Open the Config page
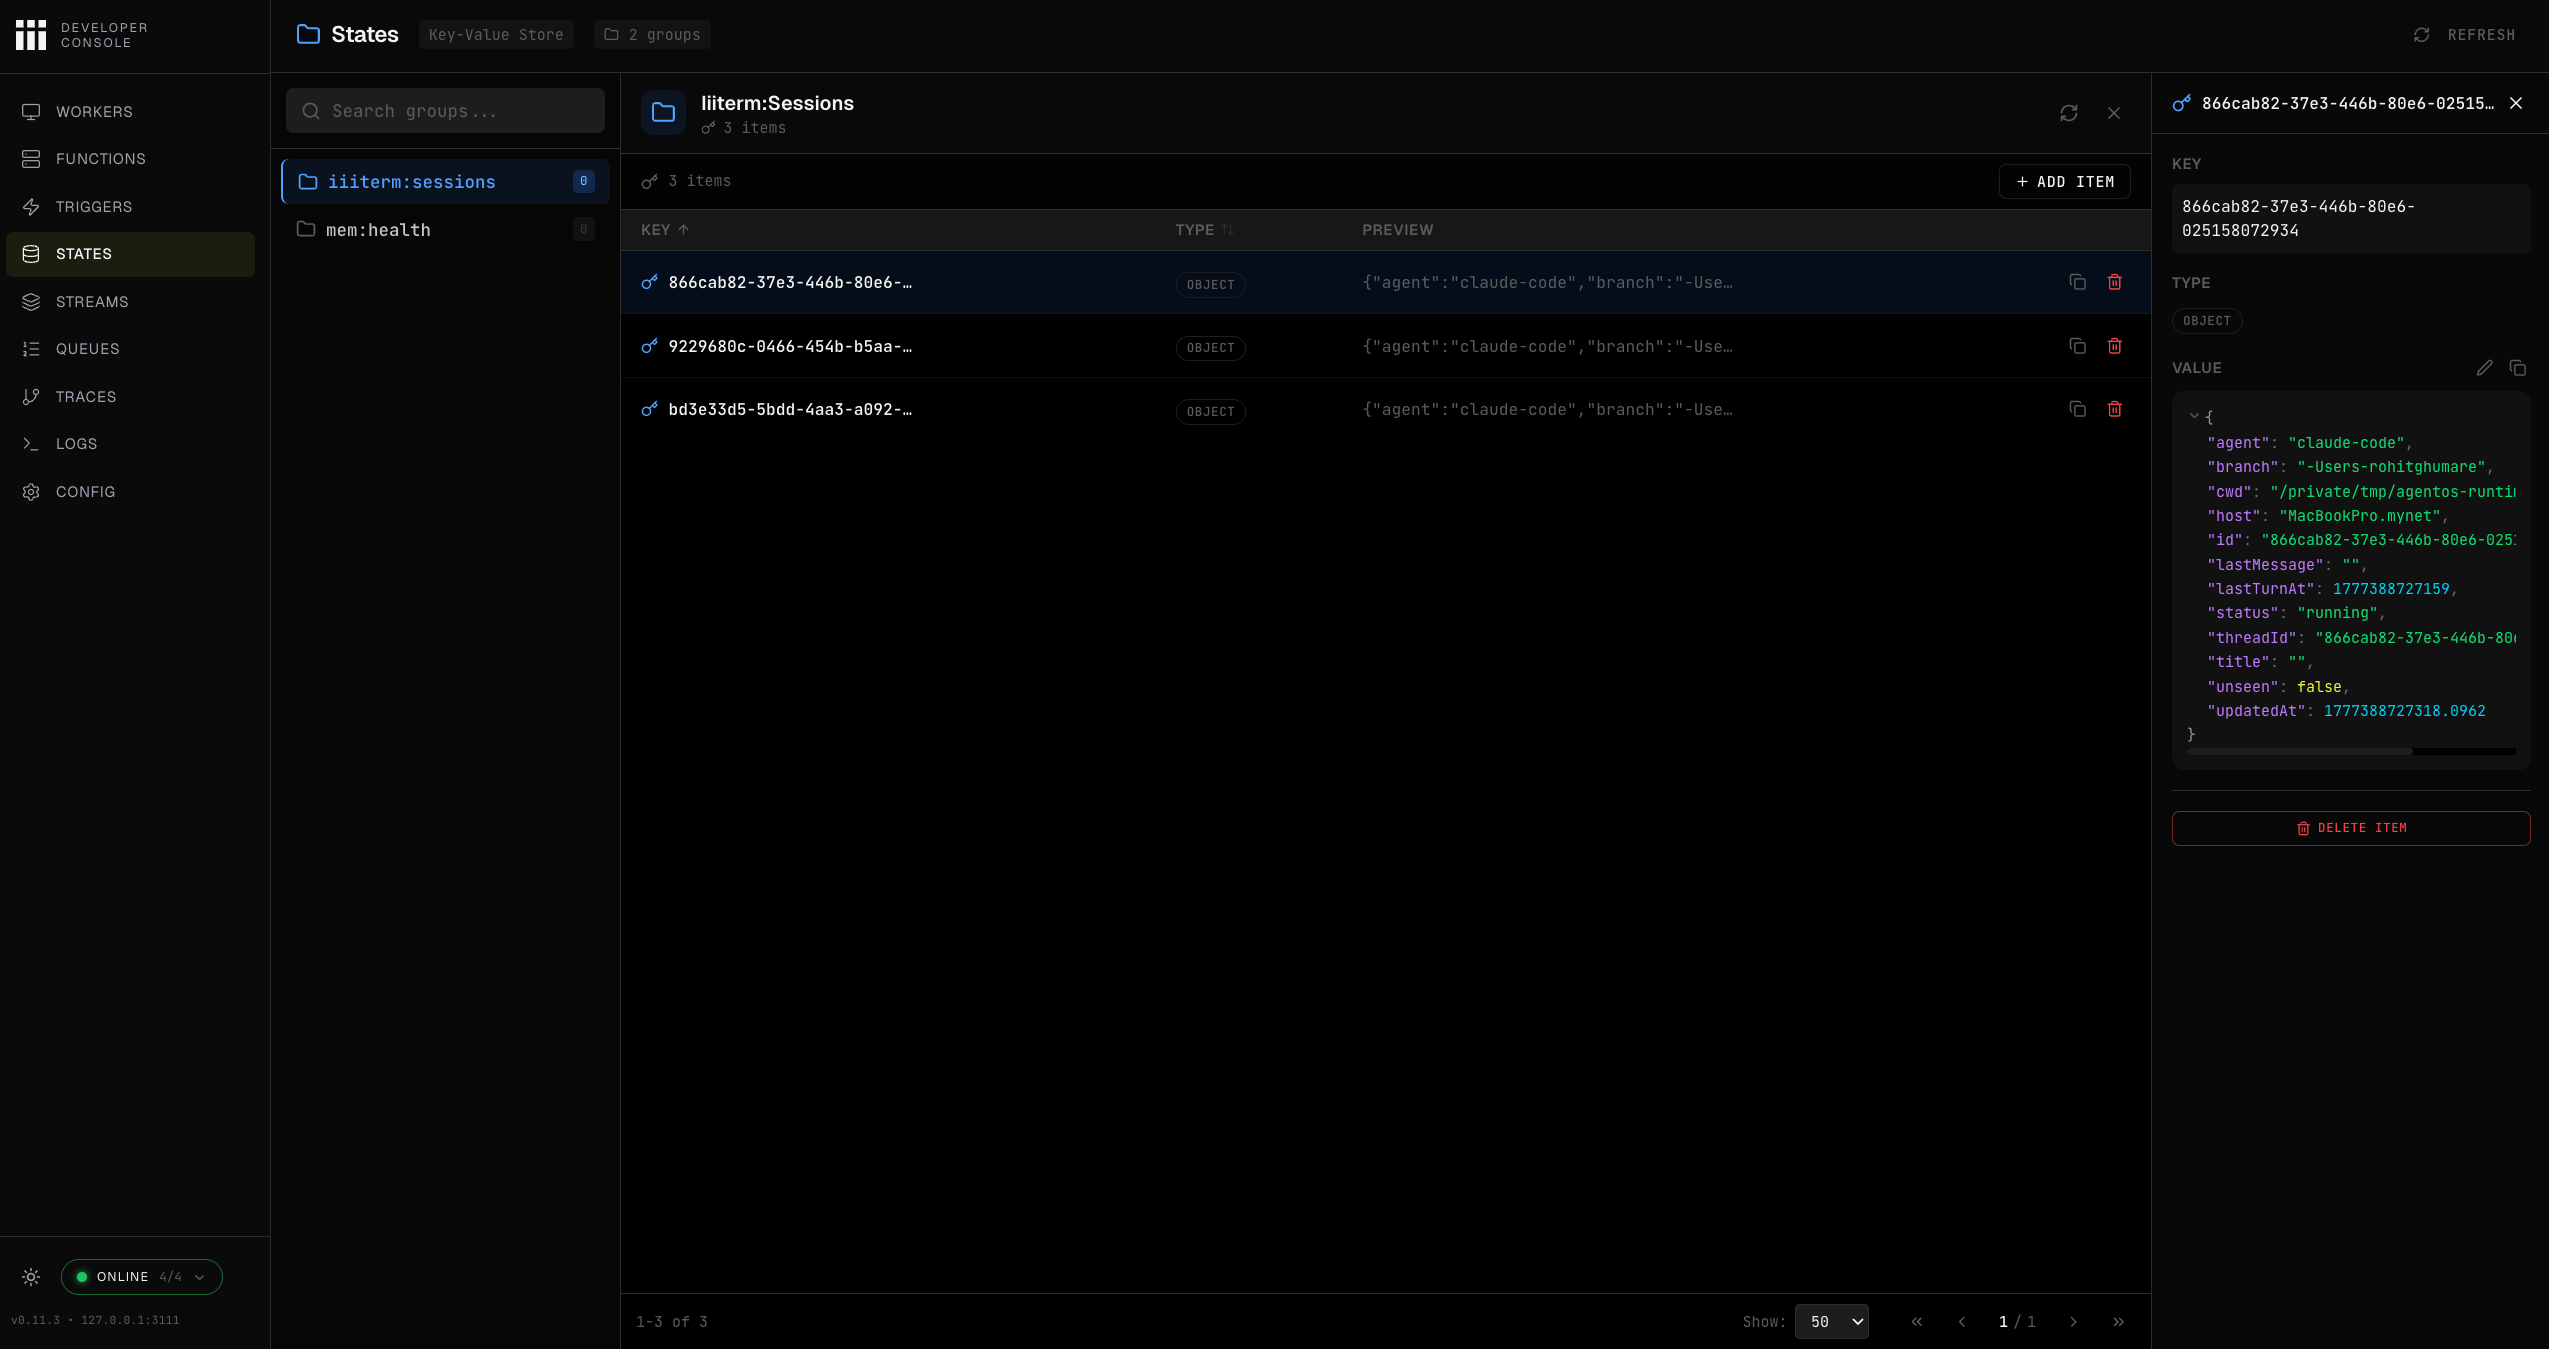2549x1349 pixels. point(130,492)
